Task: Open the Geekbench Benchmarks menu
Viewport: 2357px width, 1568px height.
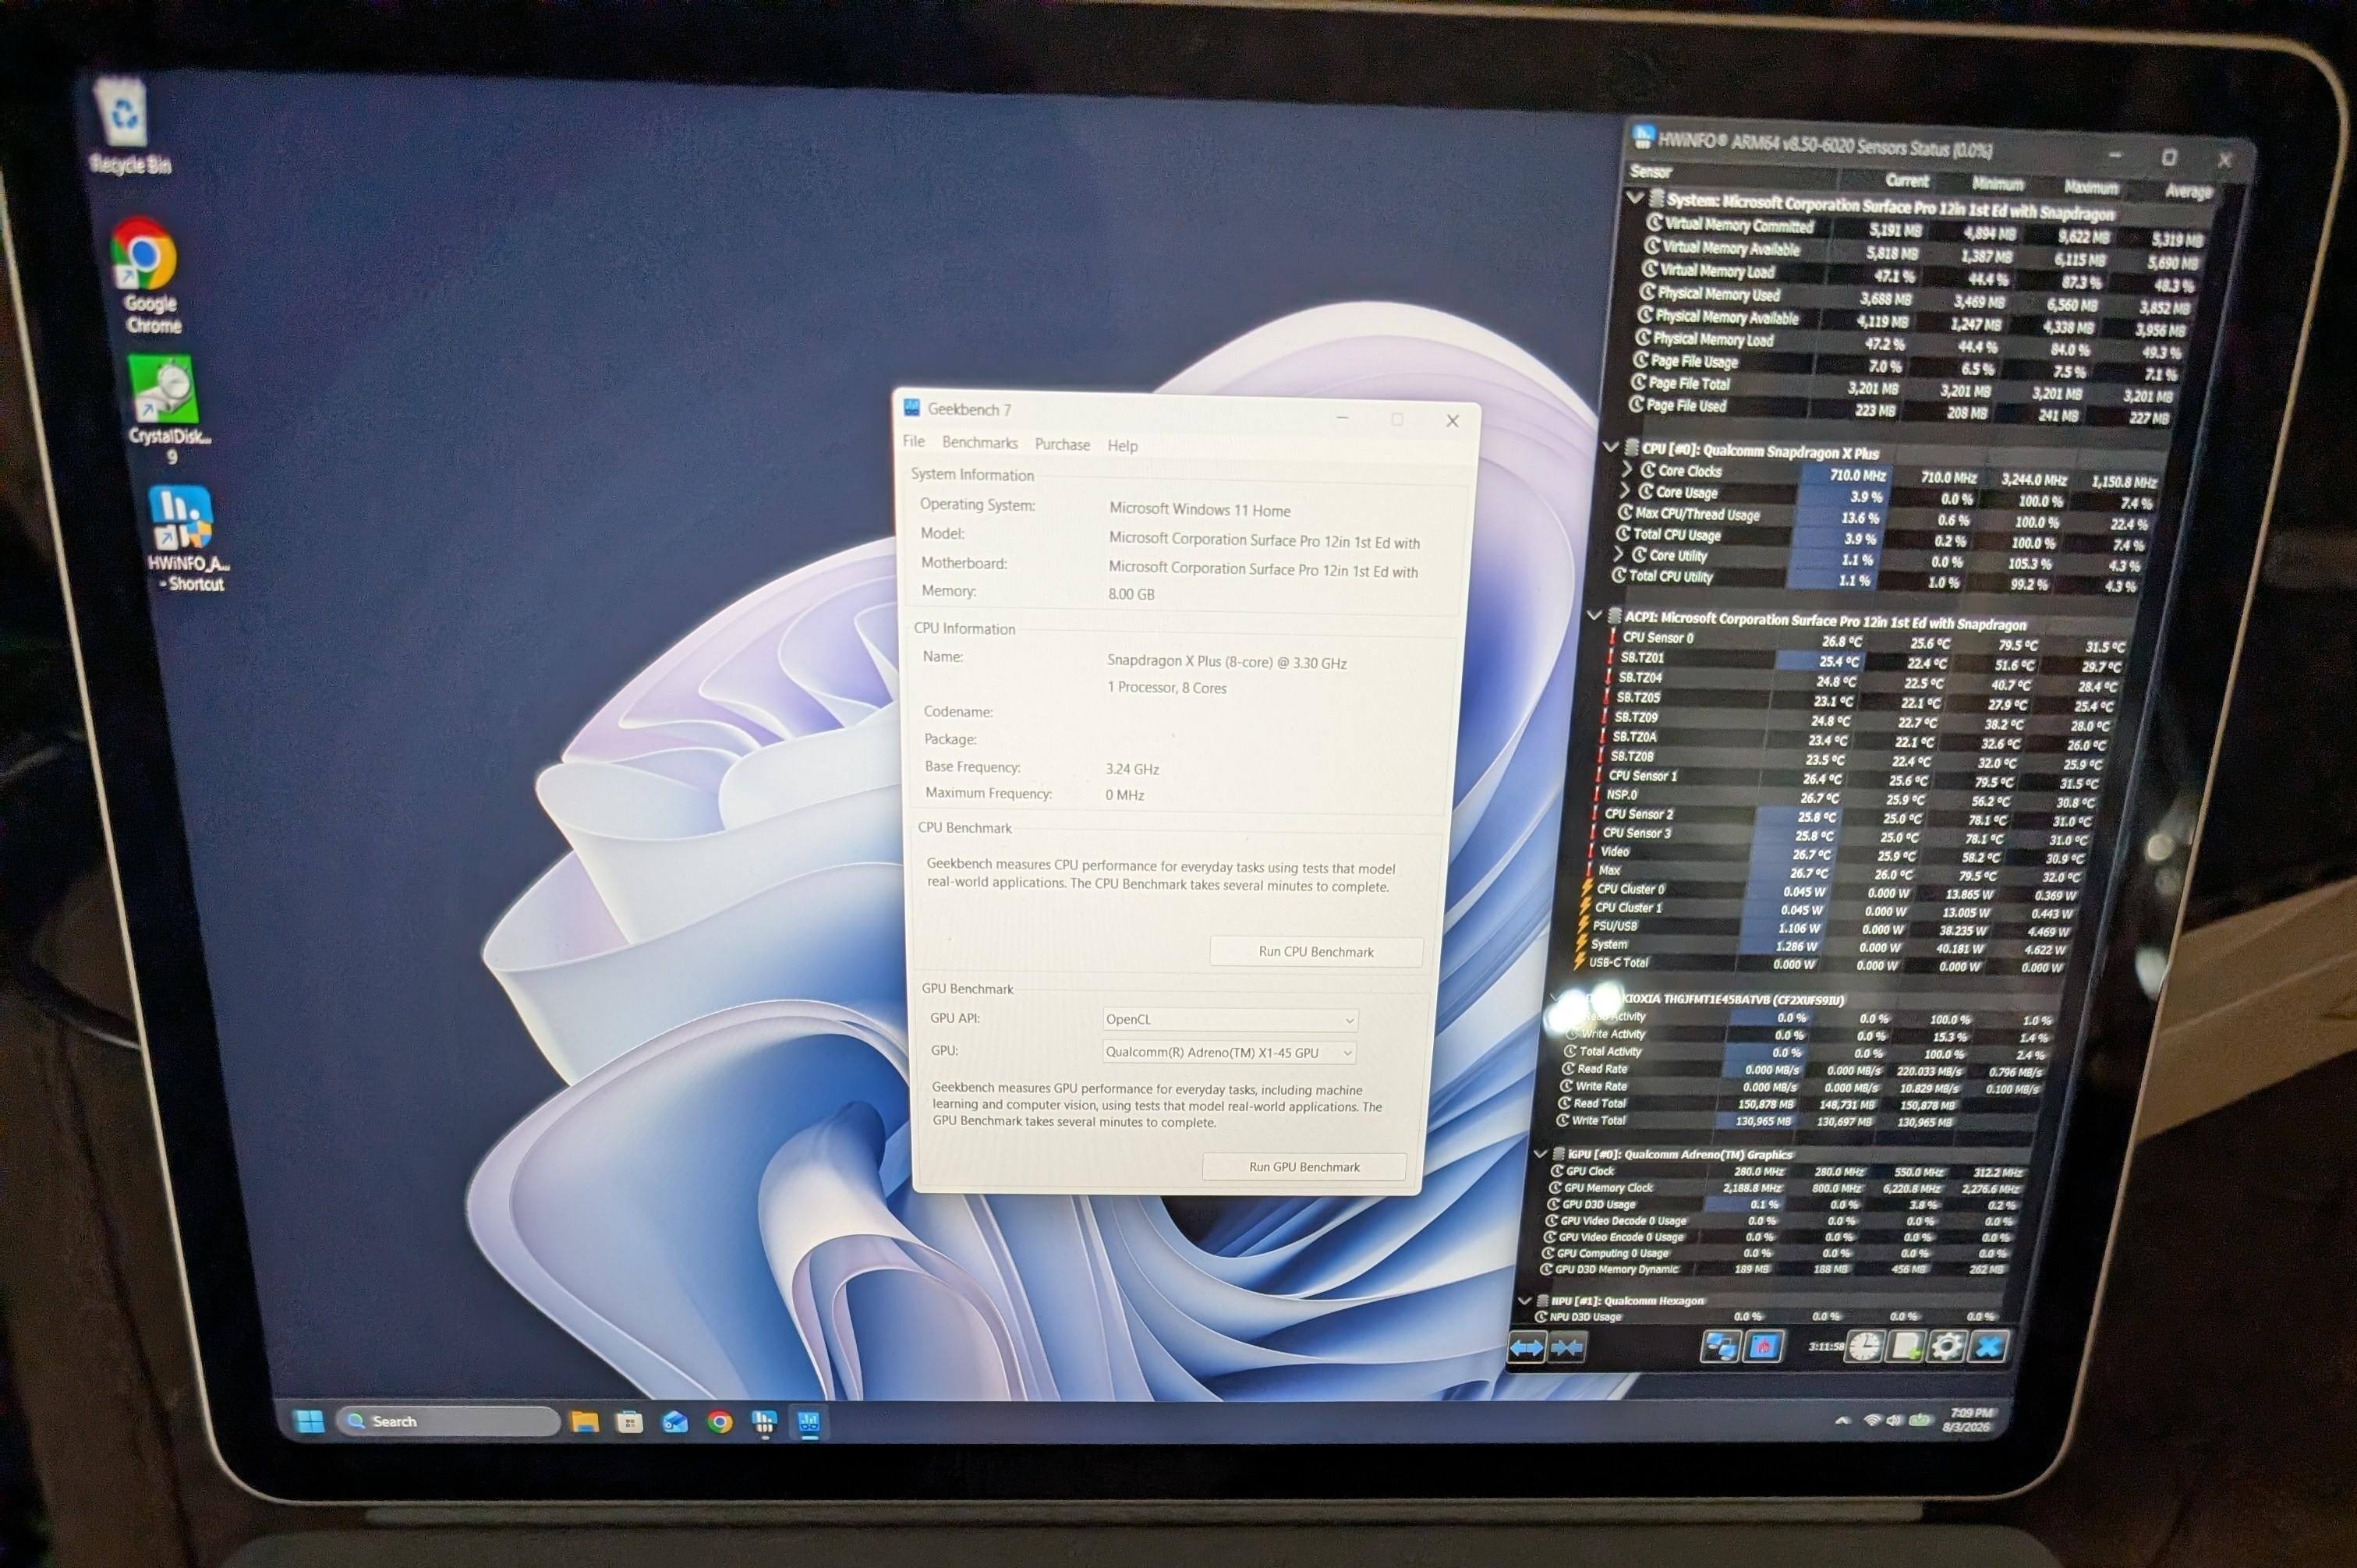Action: click(x=980, y=443)
